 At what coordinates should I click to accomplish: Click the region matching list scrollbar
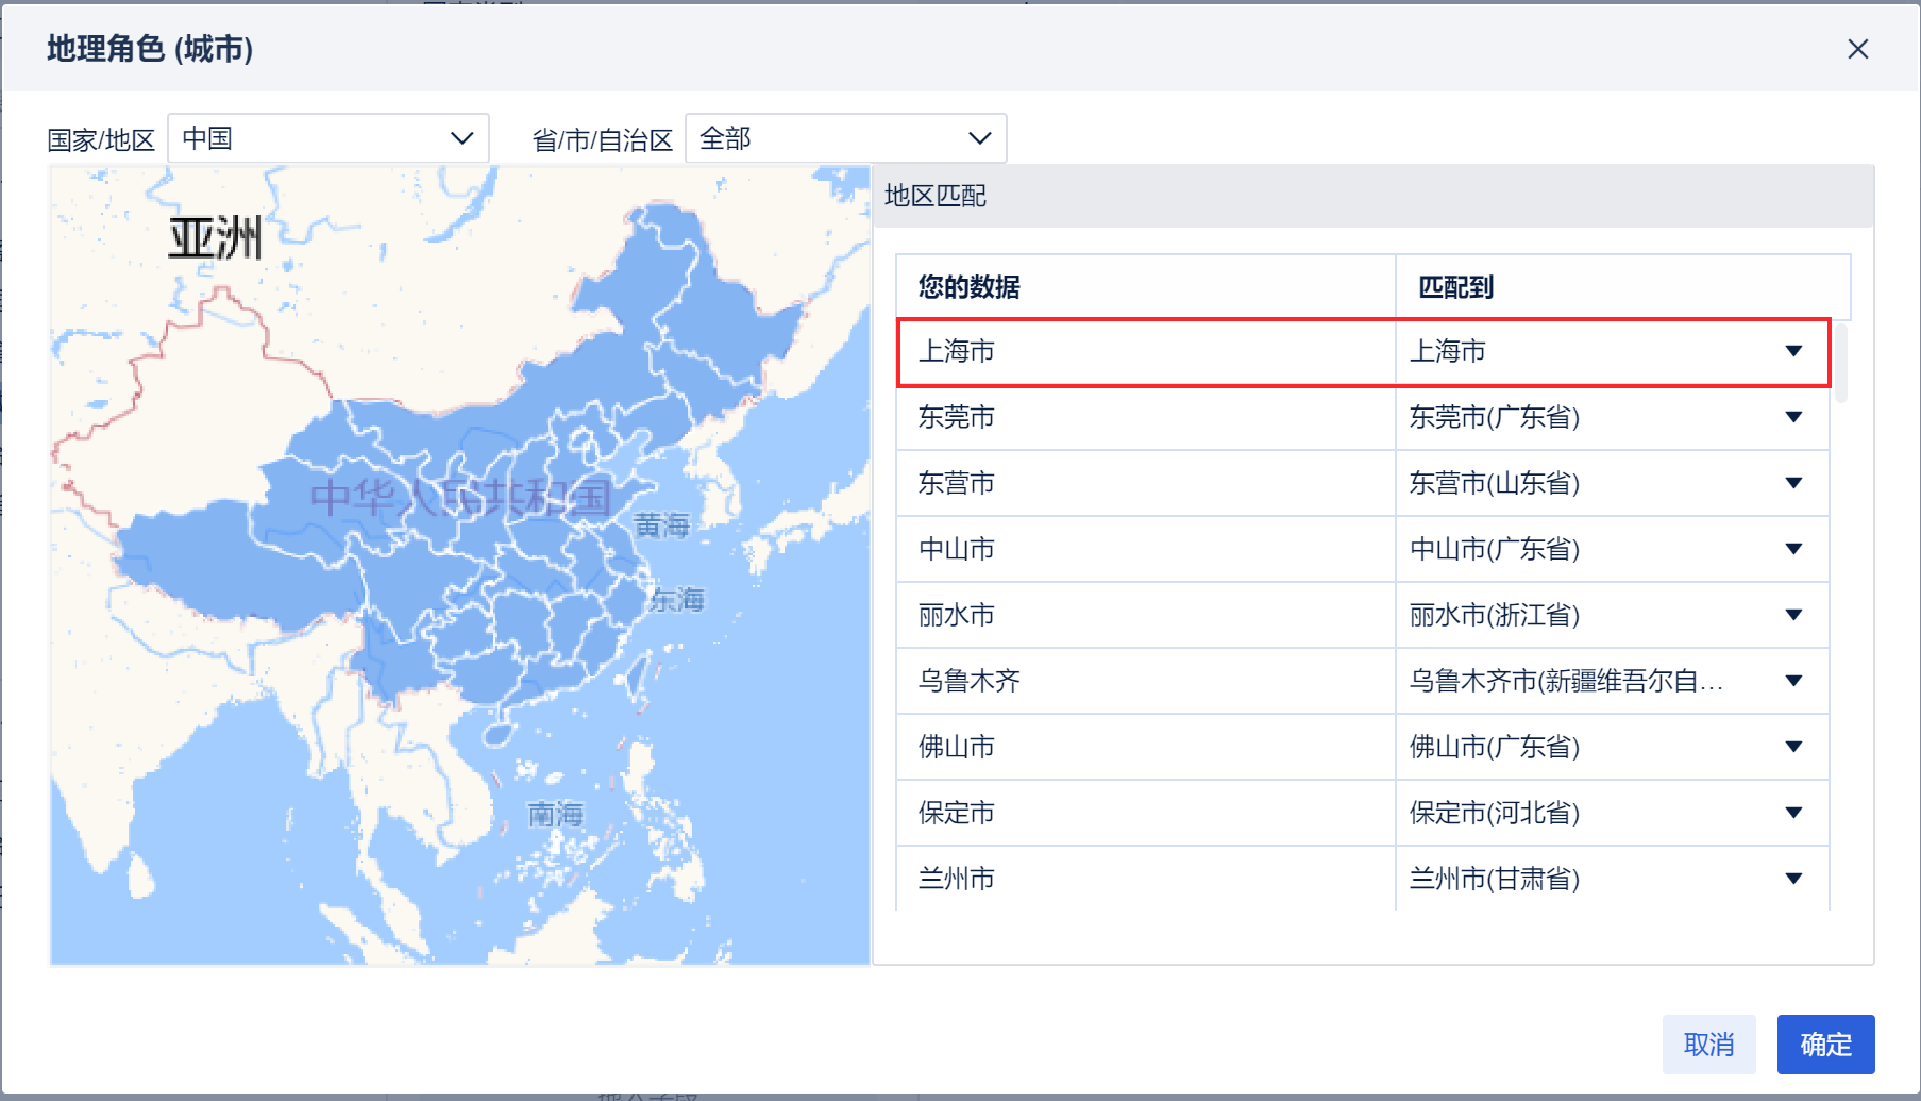point(1841,362)
